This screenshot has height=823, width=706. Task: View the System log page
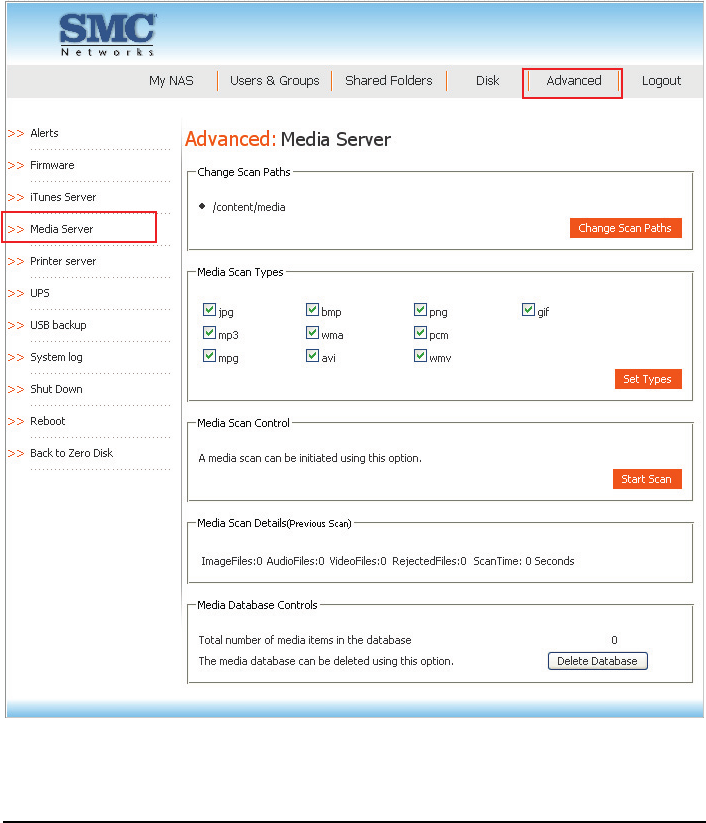coord(56,357)
